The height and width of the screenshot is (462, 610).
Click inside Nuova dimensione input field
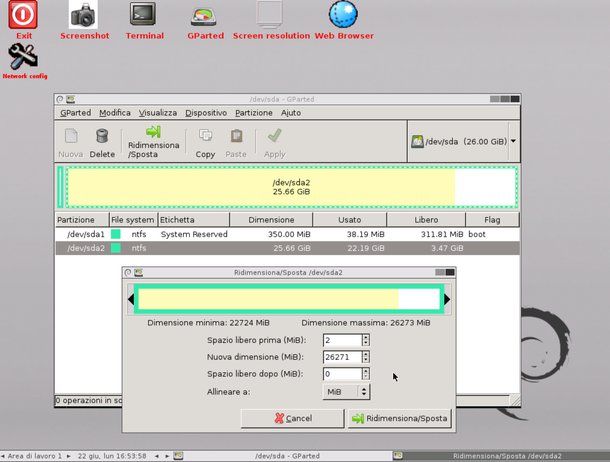tap(340, 357)
